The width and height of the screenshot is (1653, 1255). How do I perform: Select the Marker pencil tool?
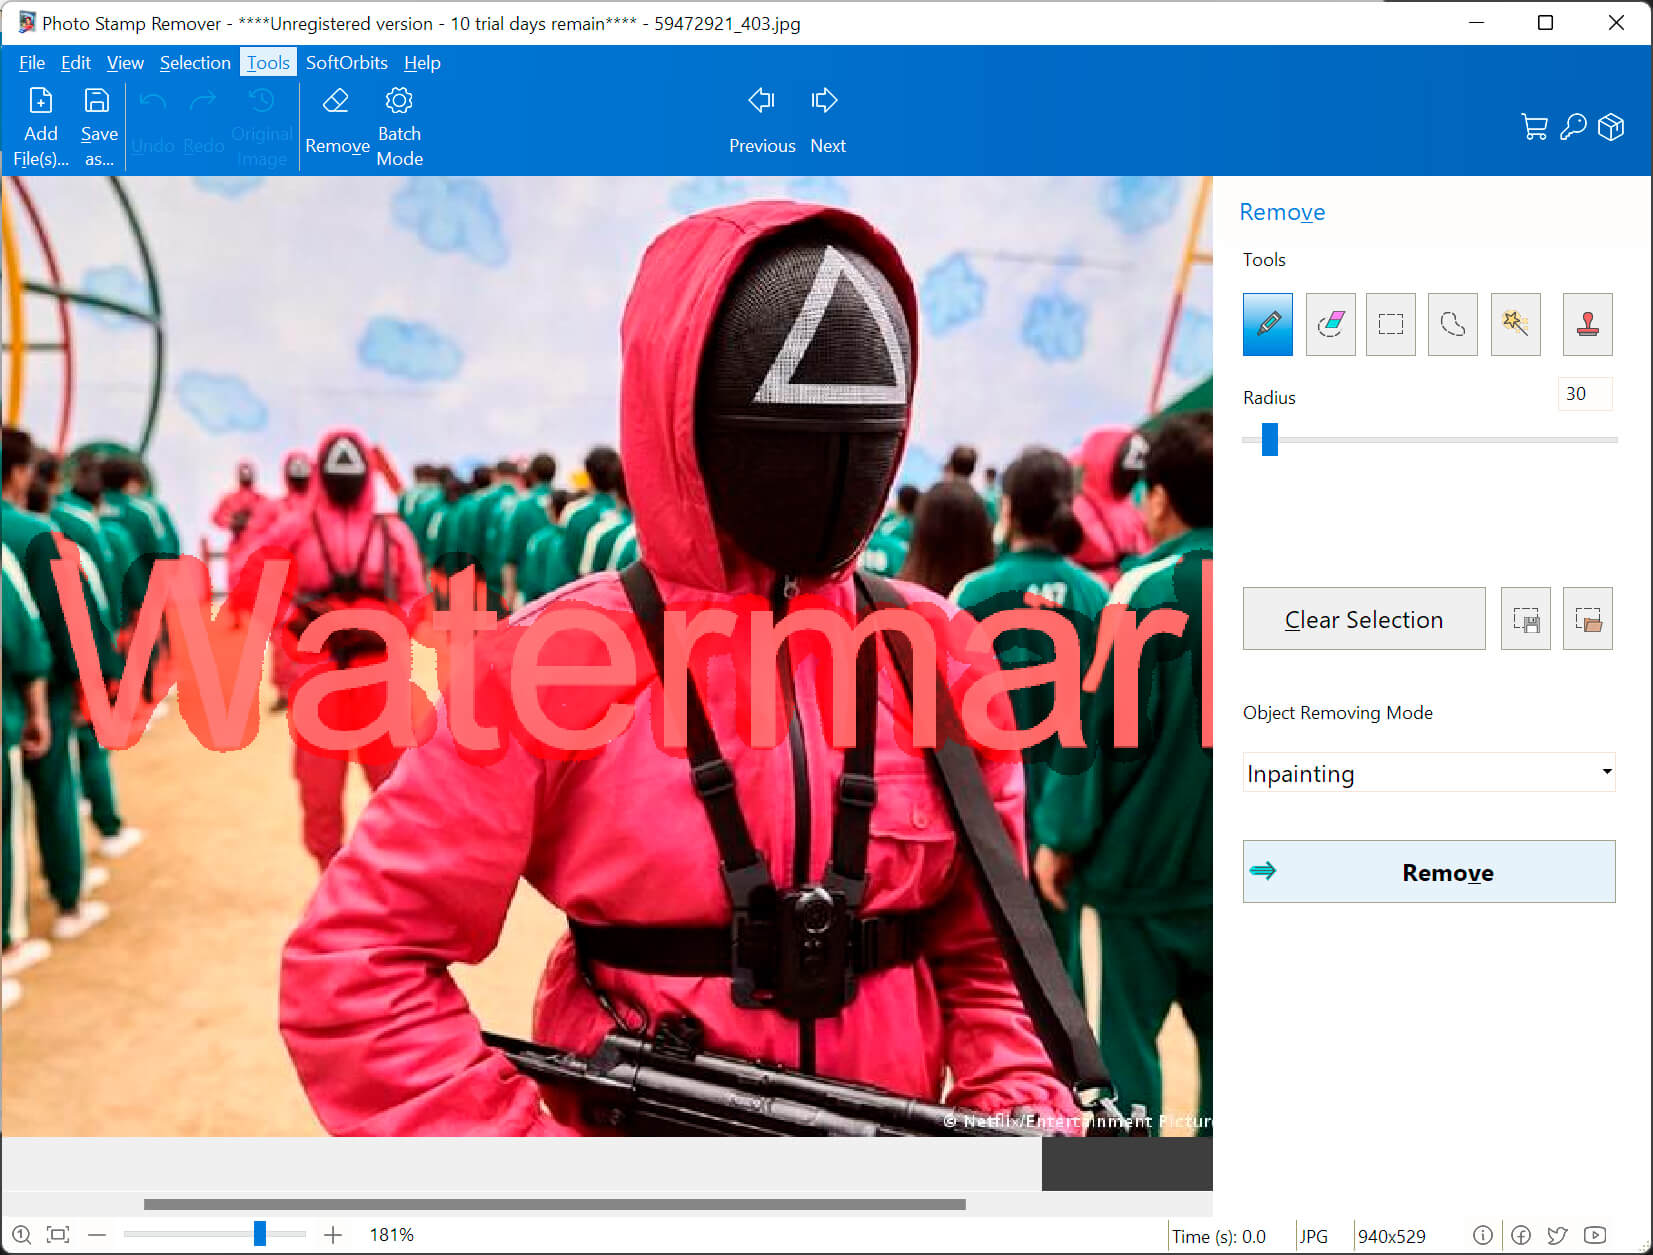click(1267, 324)
